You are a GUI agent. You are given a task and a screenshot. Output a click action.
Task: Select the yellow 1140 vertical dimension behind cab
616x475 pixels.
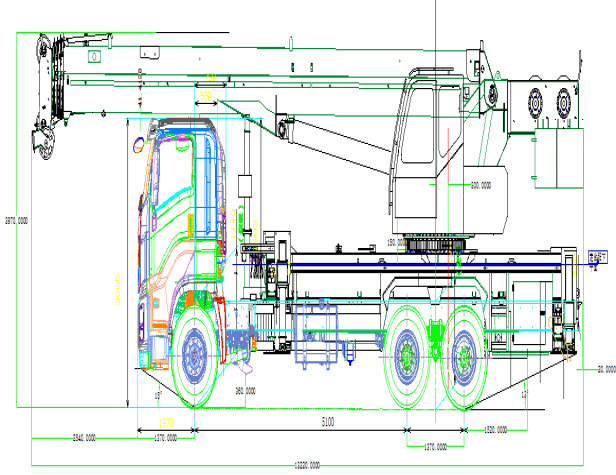pyautogui.click(x=233, y=224)
